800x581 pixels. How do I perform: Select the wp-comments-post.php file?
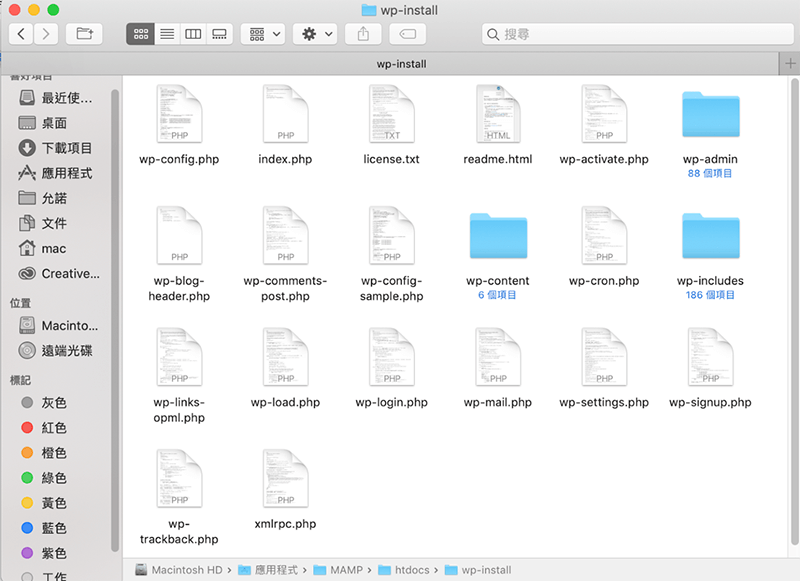click(285, 254)
